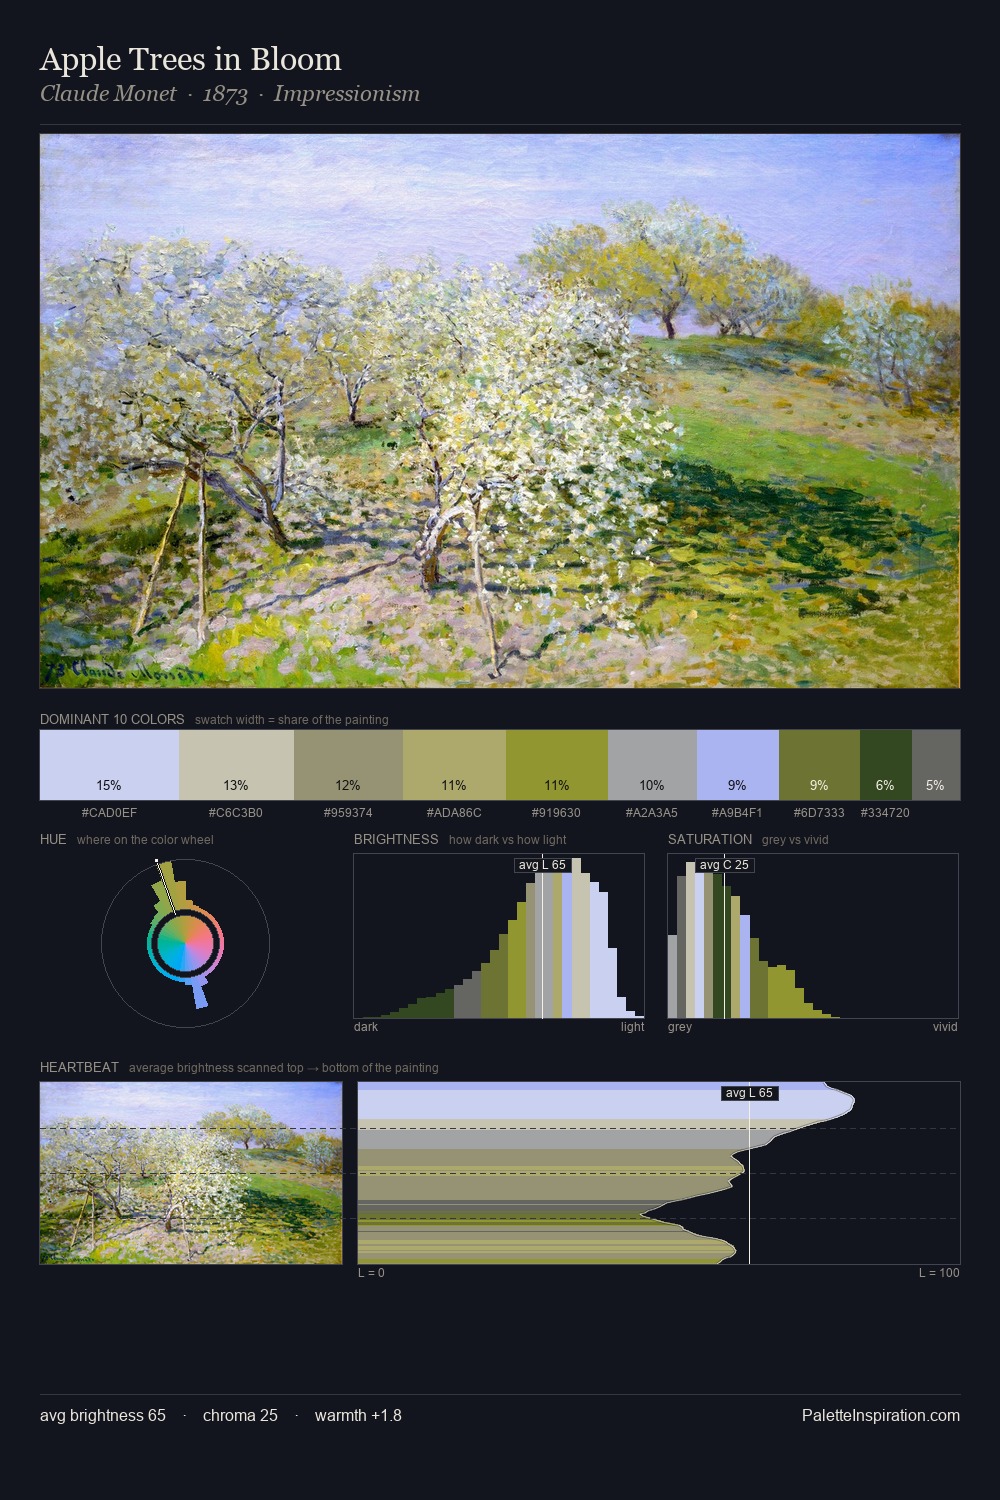This screenshot has width=1000, height=1500.
Task: Click the hex code label #CAD0EF
Action: pyautogui.click(x=109, y=813)
